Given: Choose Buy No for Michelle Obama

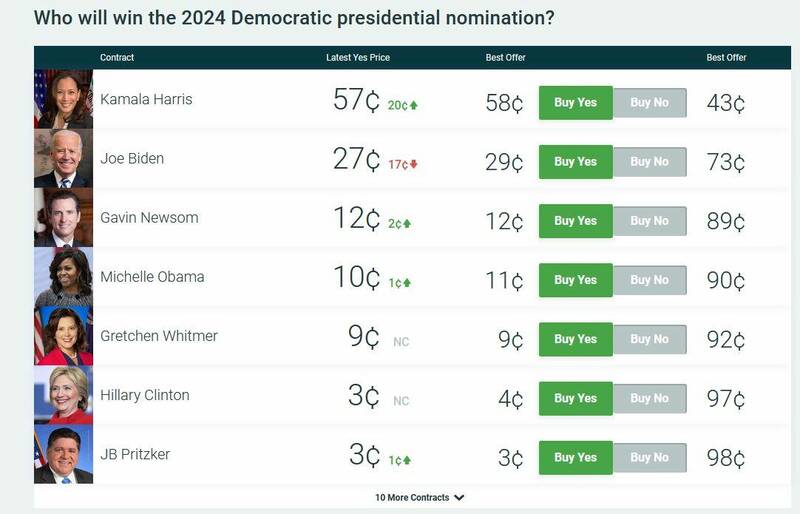Looking at the screenshot, I should click(x=649, y=280).
